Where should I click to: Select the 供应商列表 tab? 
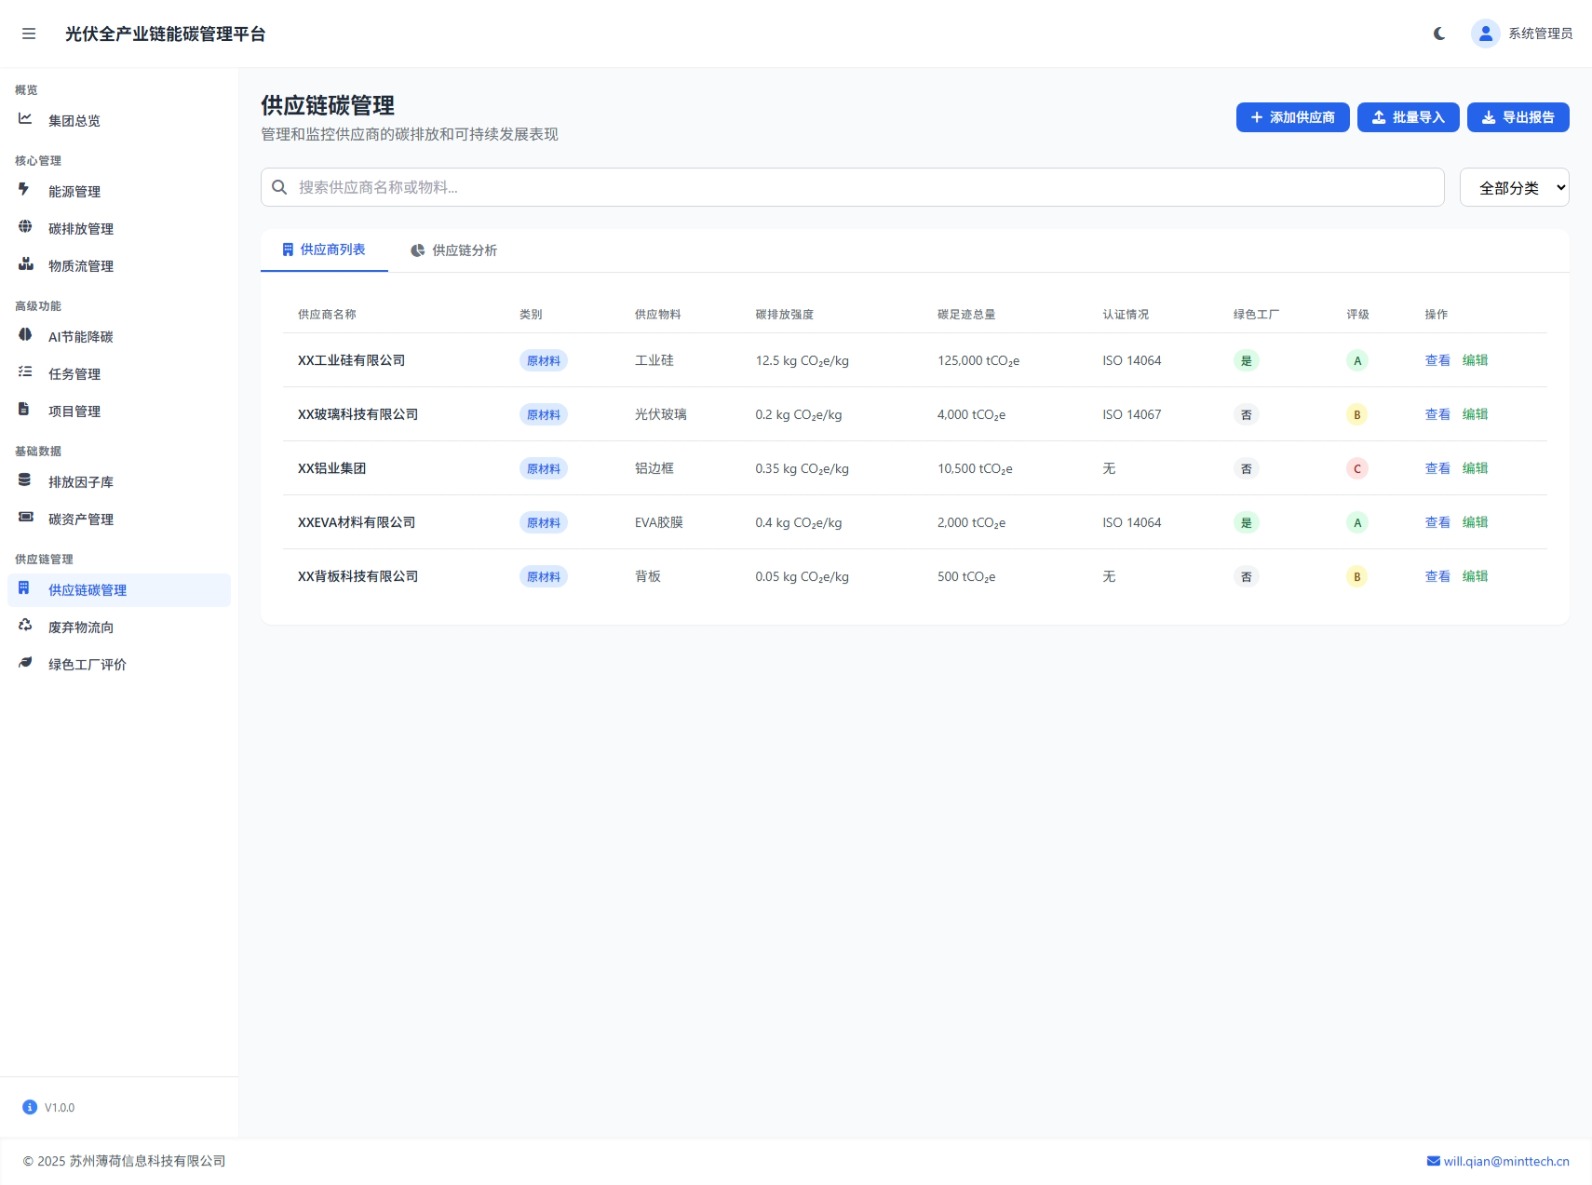[x=324, y=250]
